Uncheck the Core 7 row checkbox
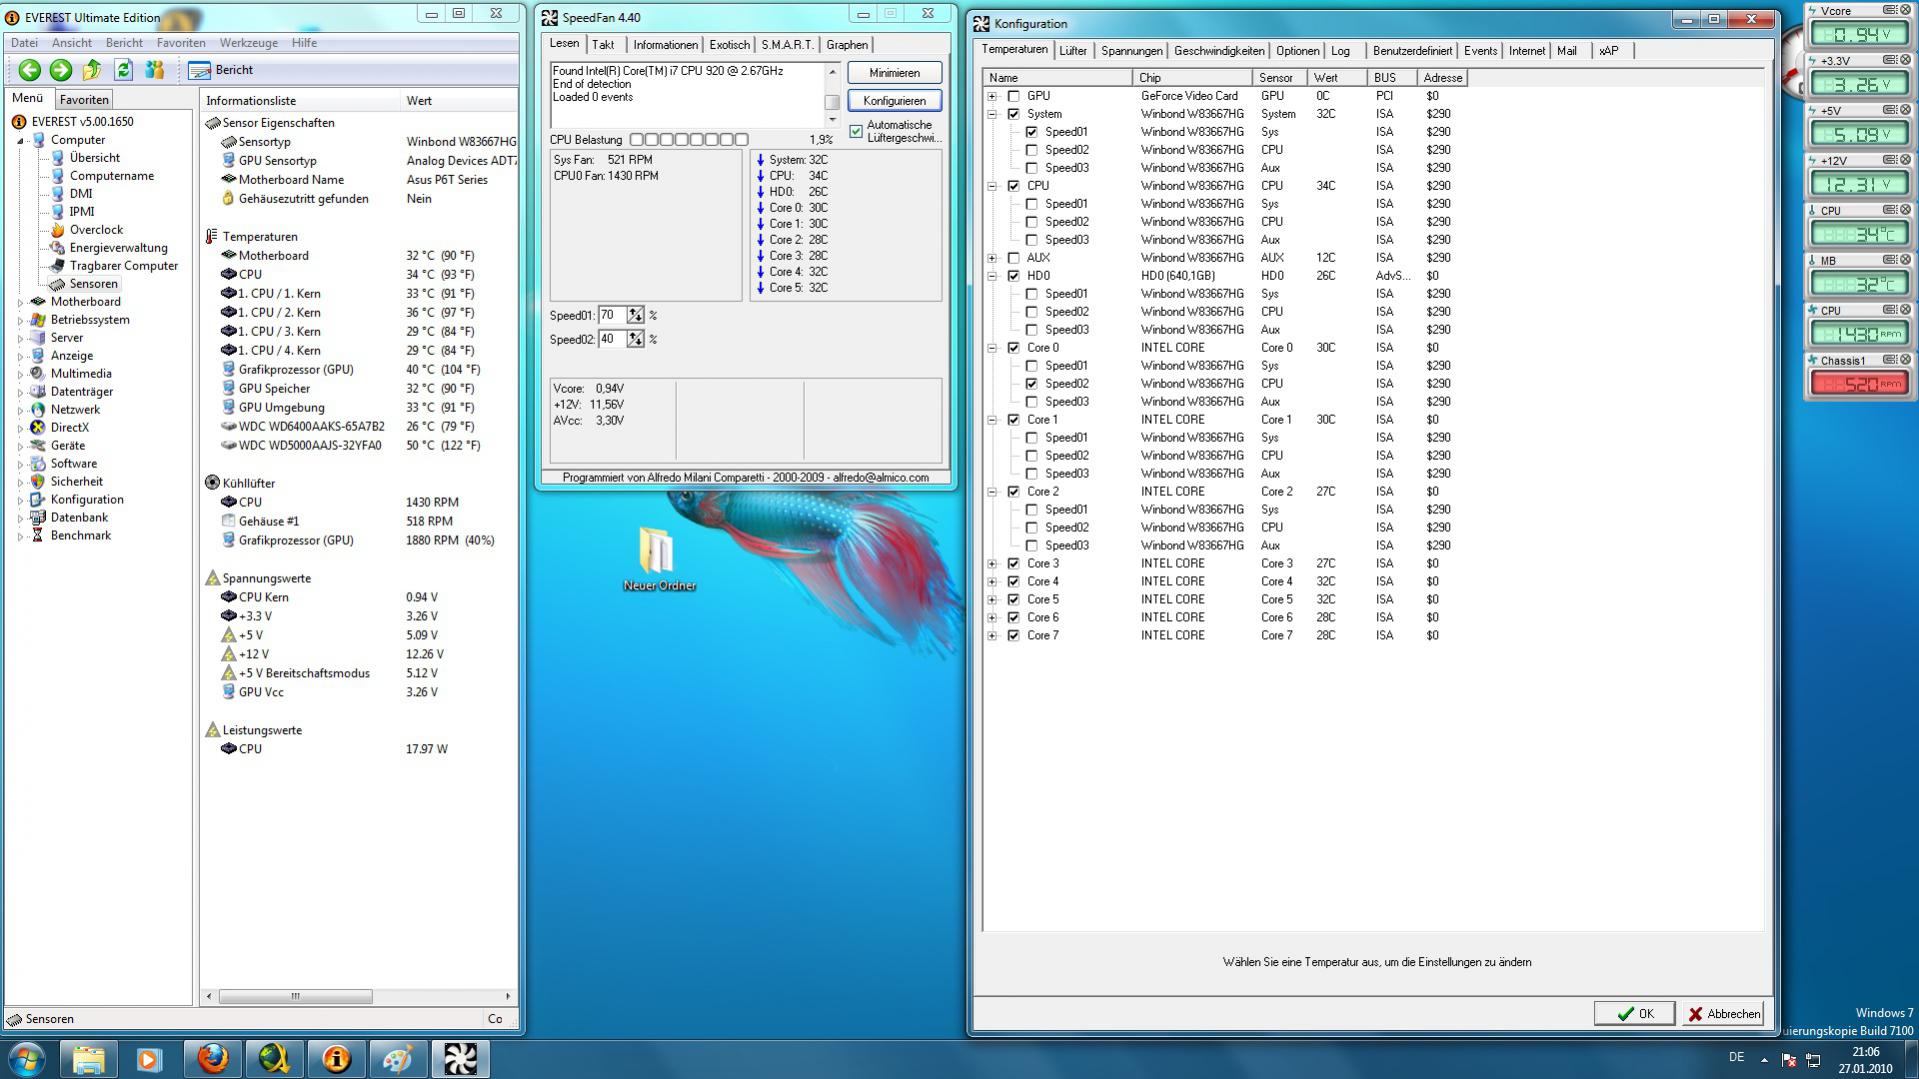 coord(1013,636)
